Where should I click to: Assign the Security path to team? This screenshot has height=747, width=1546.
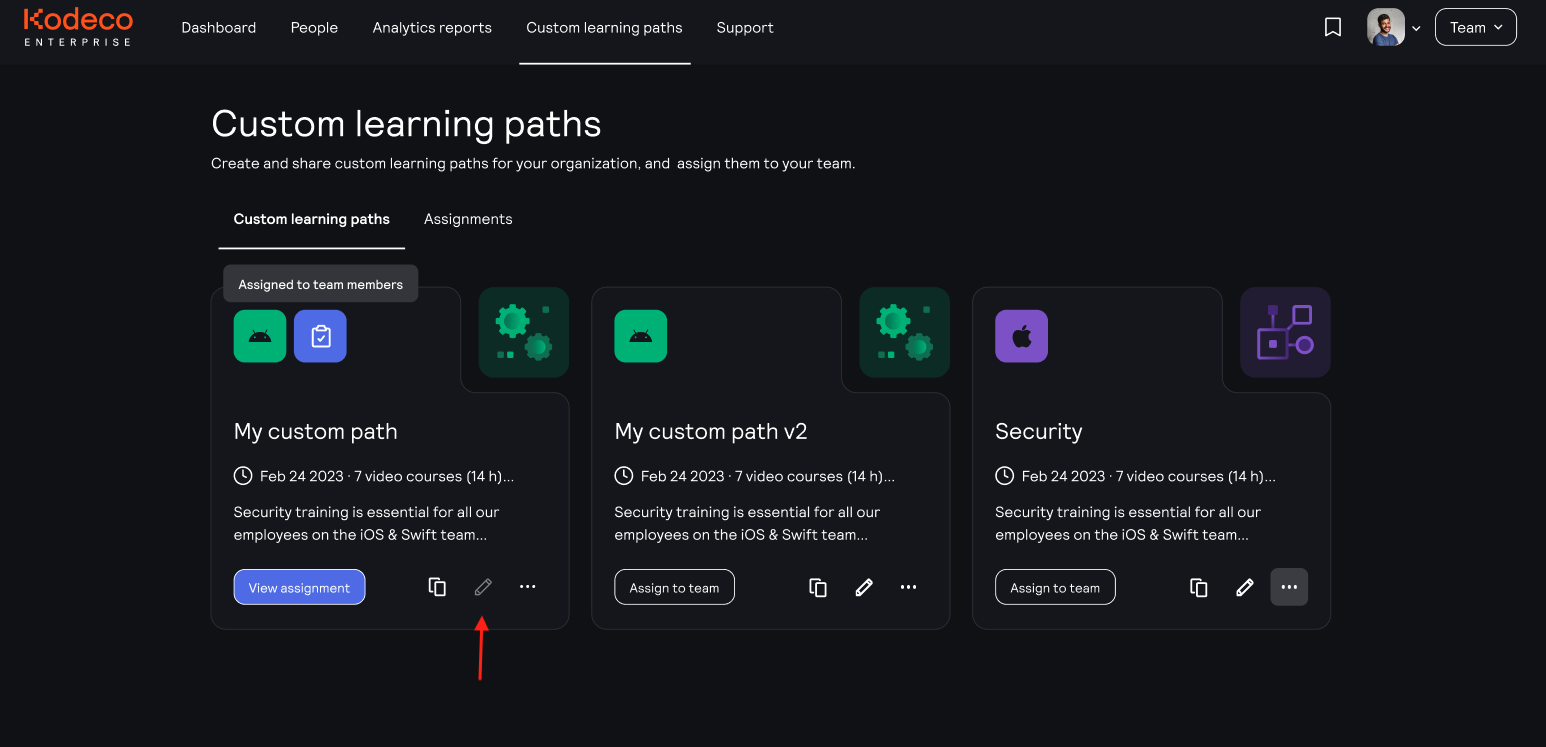[x=1055, y=587]
